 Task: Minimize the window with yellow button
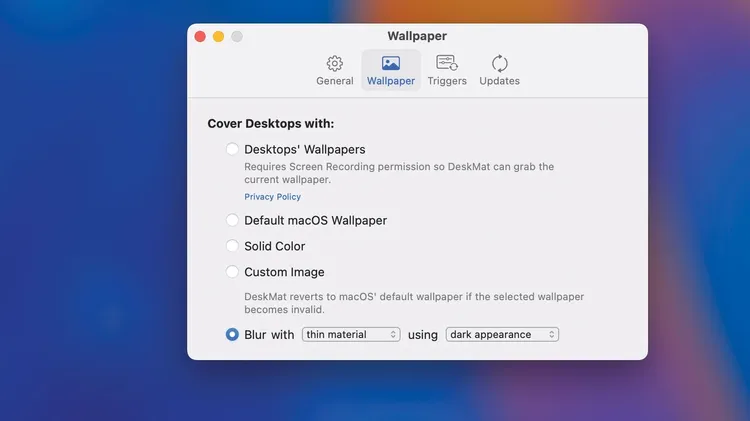[x=219, y=36]
